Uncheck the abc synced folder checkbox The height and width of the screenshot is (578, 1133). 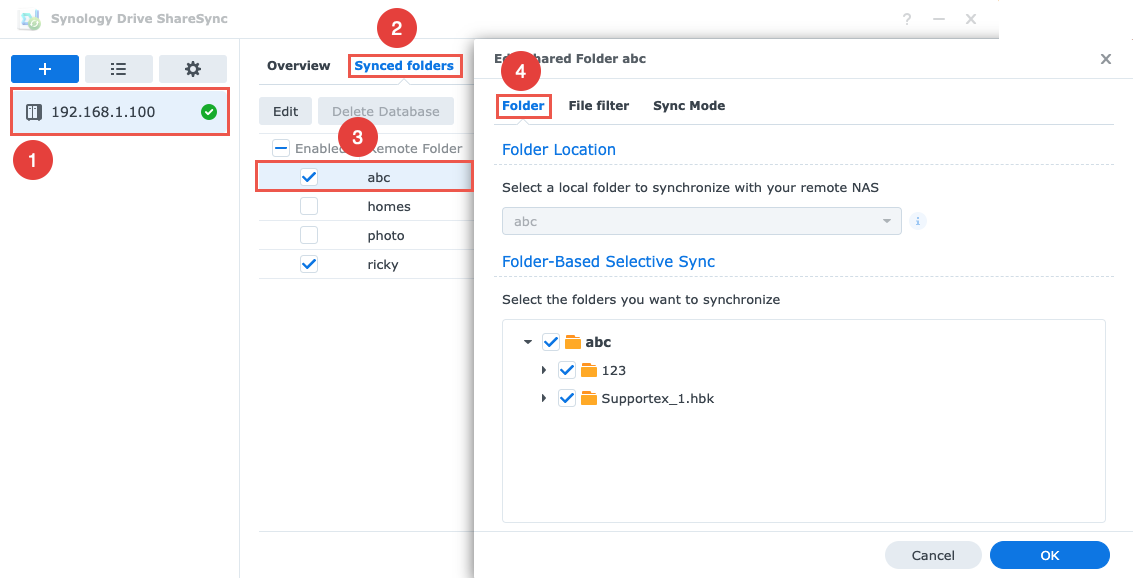tap(309, 177)
